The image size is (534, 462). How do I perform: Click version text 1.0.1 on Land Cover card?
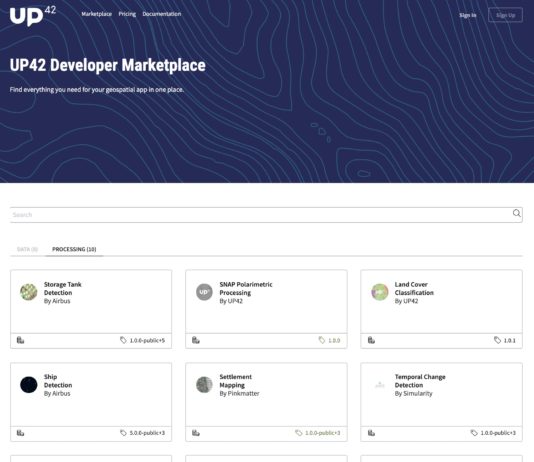click(x=509, y=340)
